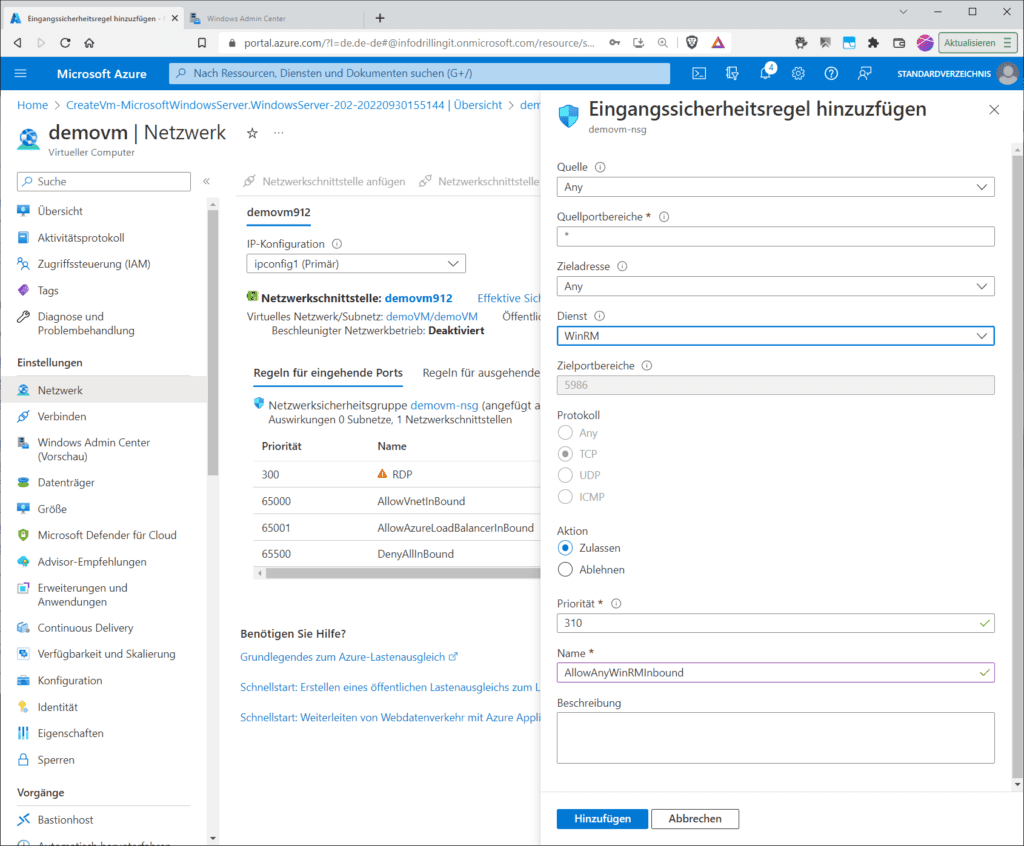Screen dimensions: 1024x846
Task: Close the Eingangssicherheitsregel panel
Action: [994, 110]
